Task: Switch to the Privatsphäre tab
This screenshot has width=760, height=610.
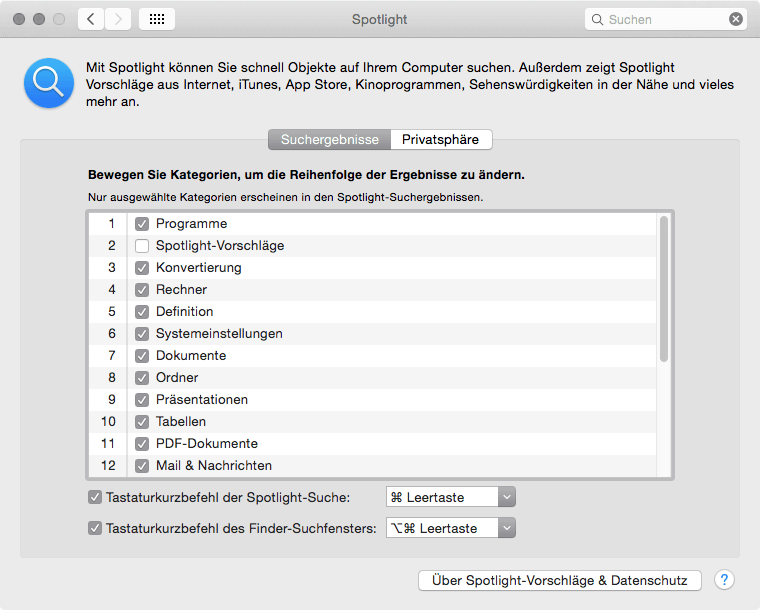Action: point(441,140)
